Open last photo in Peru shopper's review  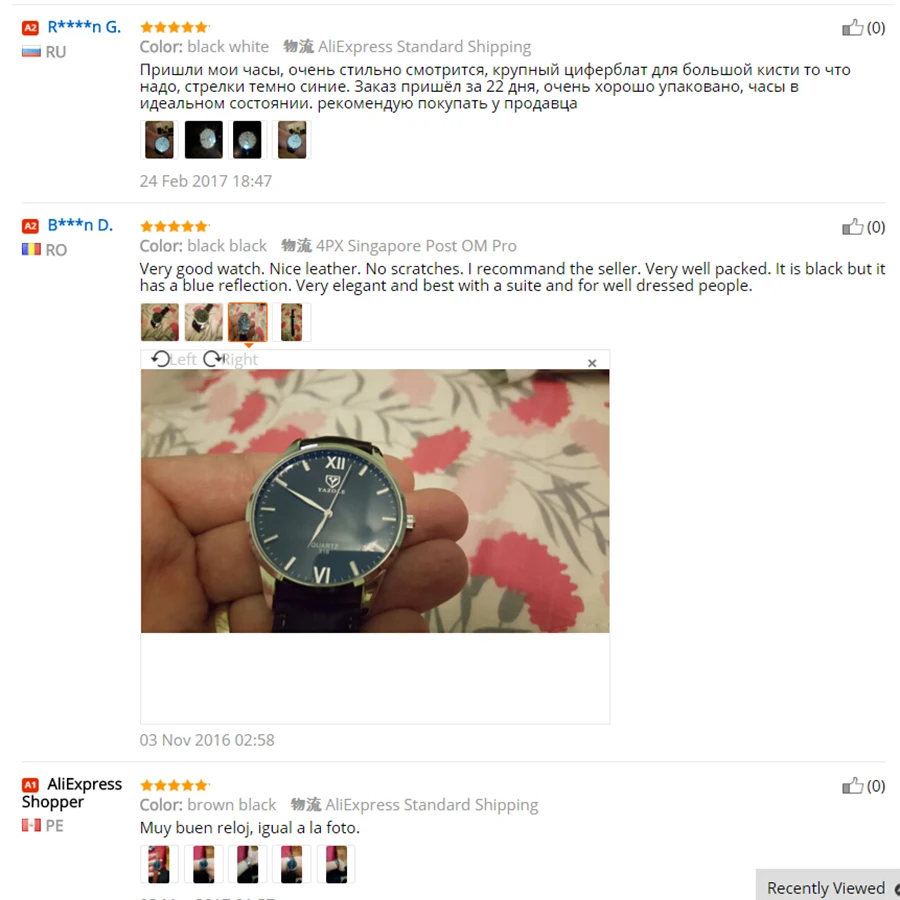(336, 864)
